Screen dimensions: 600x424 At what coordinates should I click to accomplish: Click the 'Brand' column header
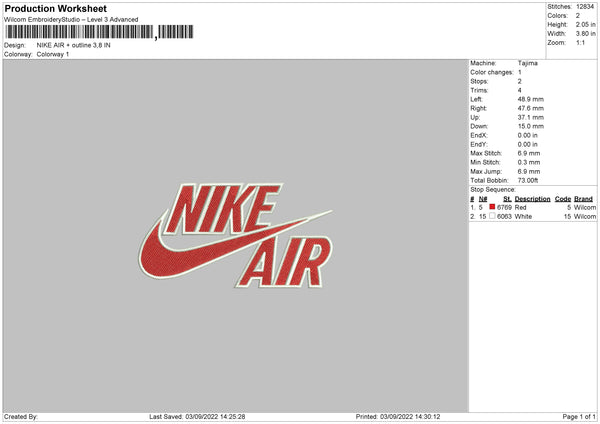pos(583,199)
